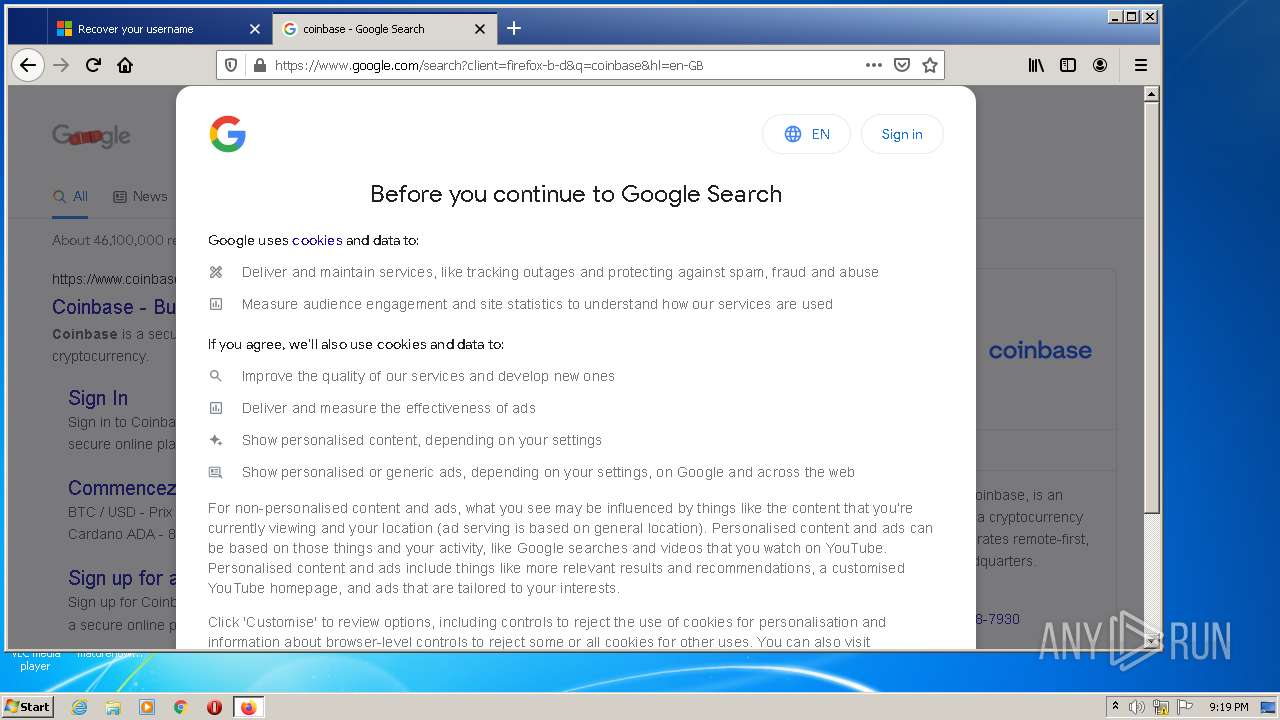Screen dimensions: 1280x720
Task: Select the Firefox taskbar button
Action: click(x=248, y=707)
